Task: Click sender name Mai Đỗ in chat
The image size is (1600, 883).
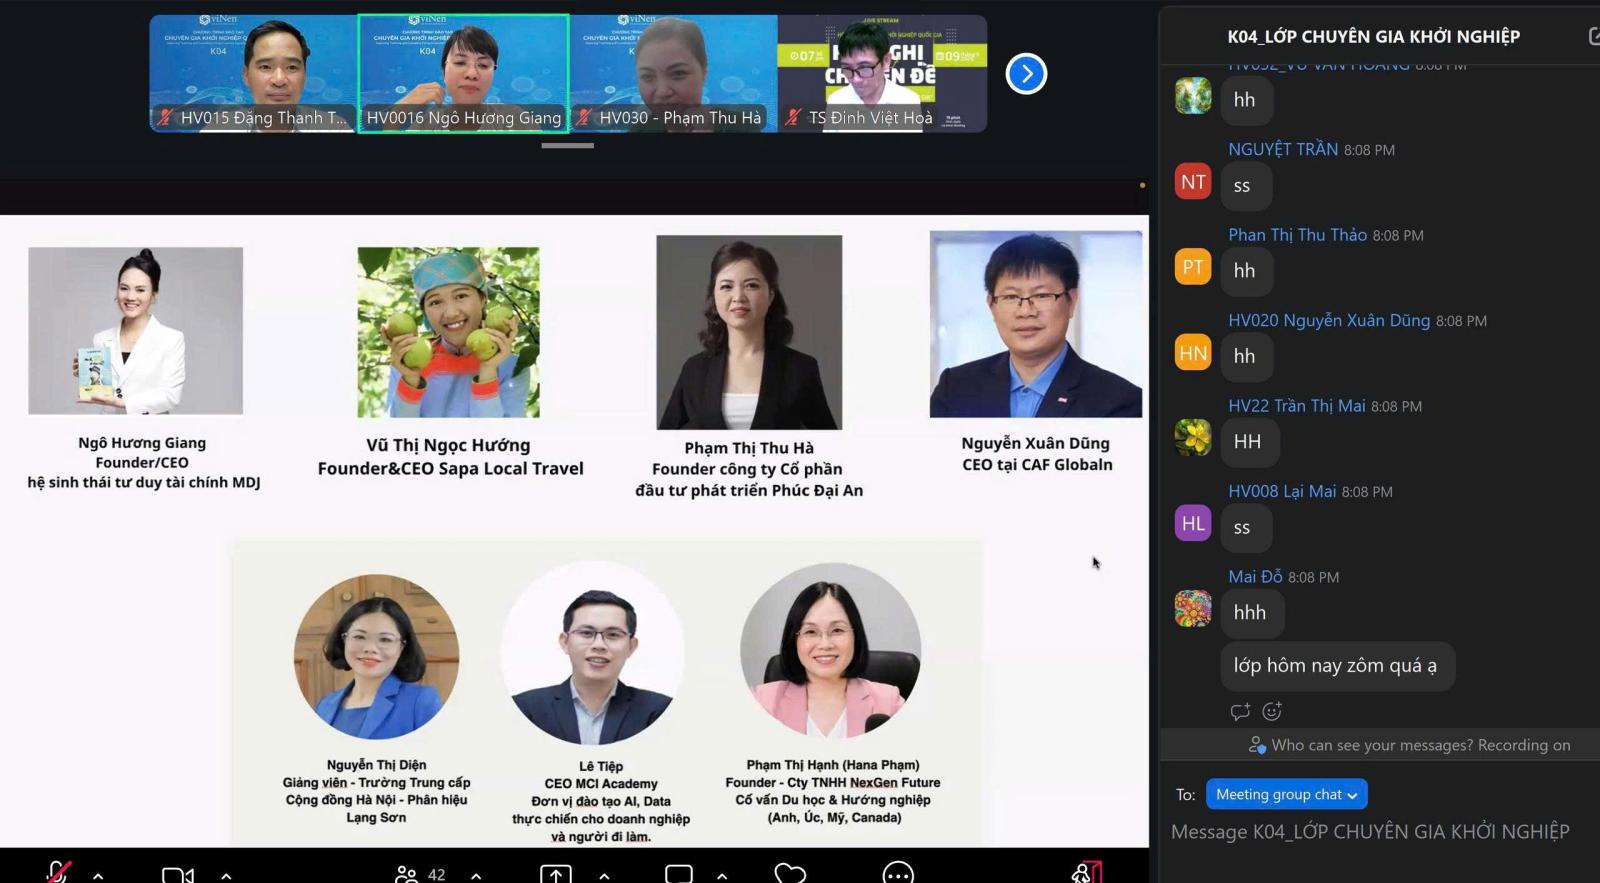Action: [x=1255, y=576]
